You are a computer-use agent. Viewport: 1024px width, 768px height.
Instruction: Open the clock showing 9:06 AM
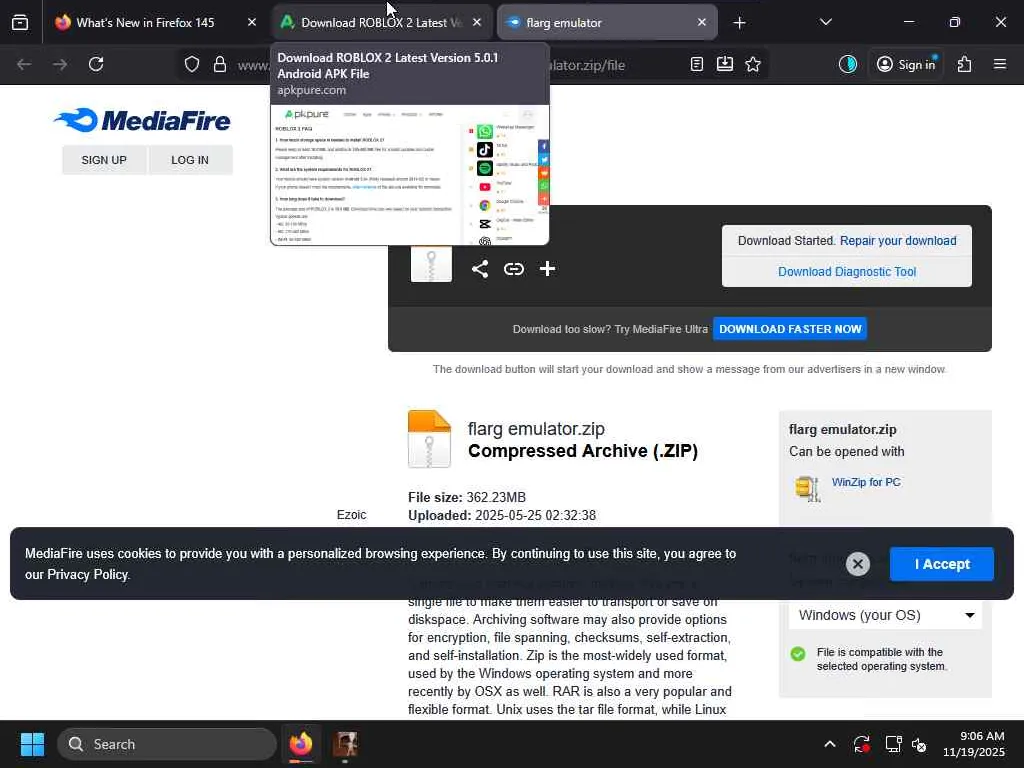(x=974, y=744)
